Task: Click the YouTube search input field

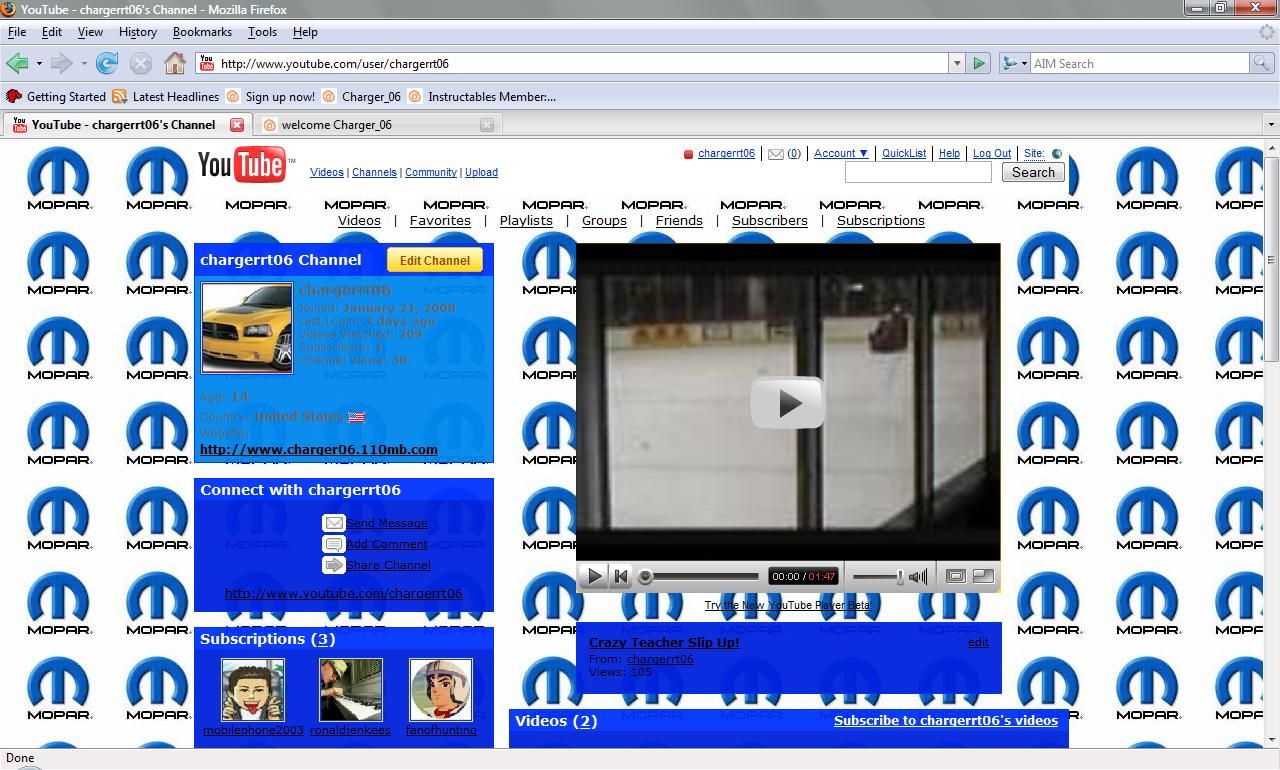Action: coord(917,171)
